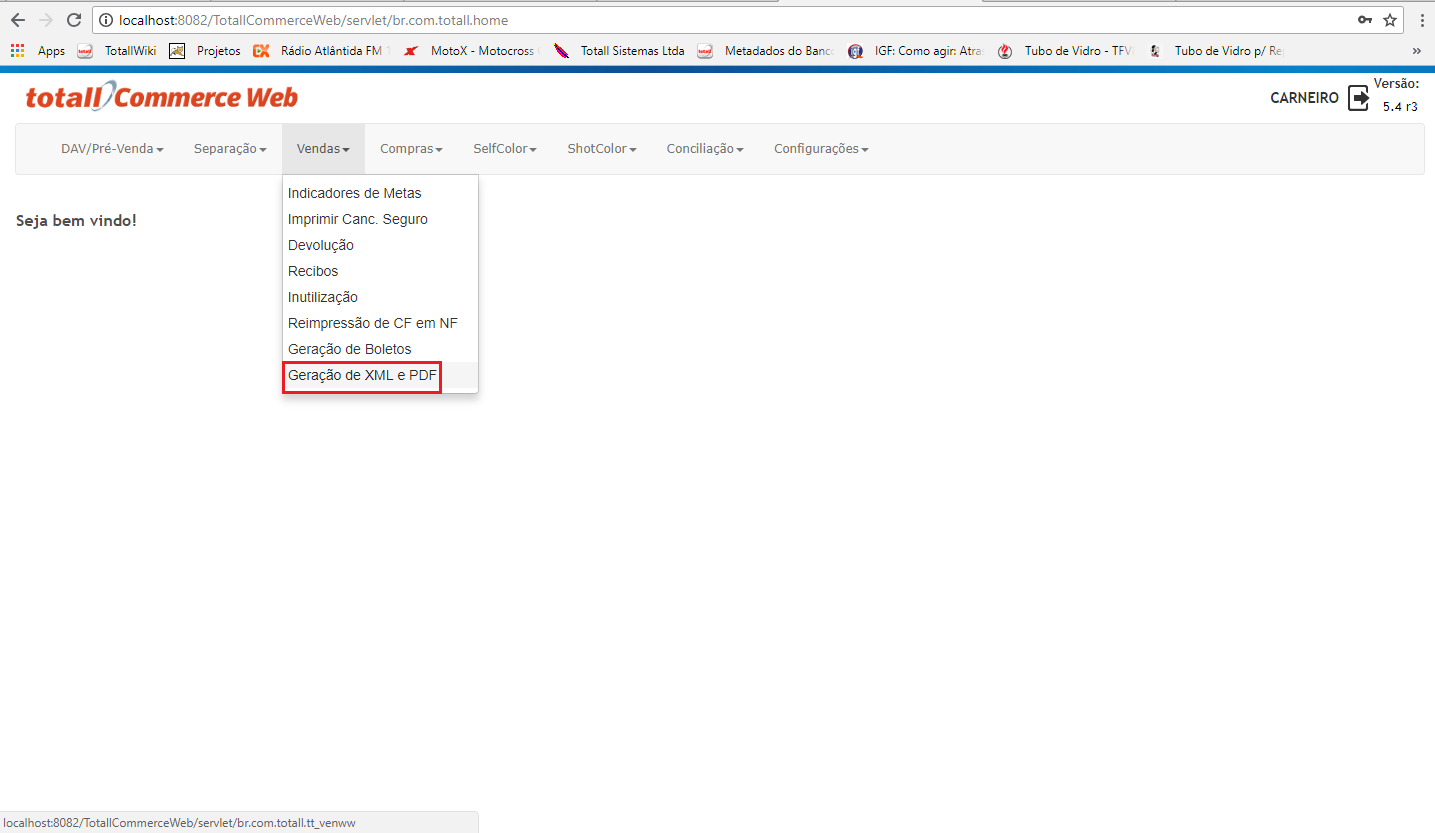Expand the Separação dropdown menu
The image size is (1435, 833).
pyautogui.click(x=230, y=149)
